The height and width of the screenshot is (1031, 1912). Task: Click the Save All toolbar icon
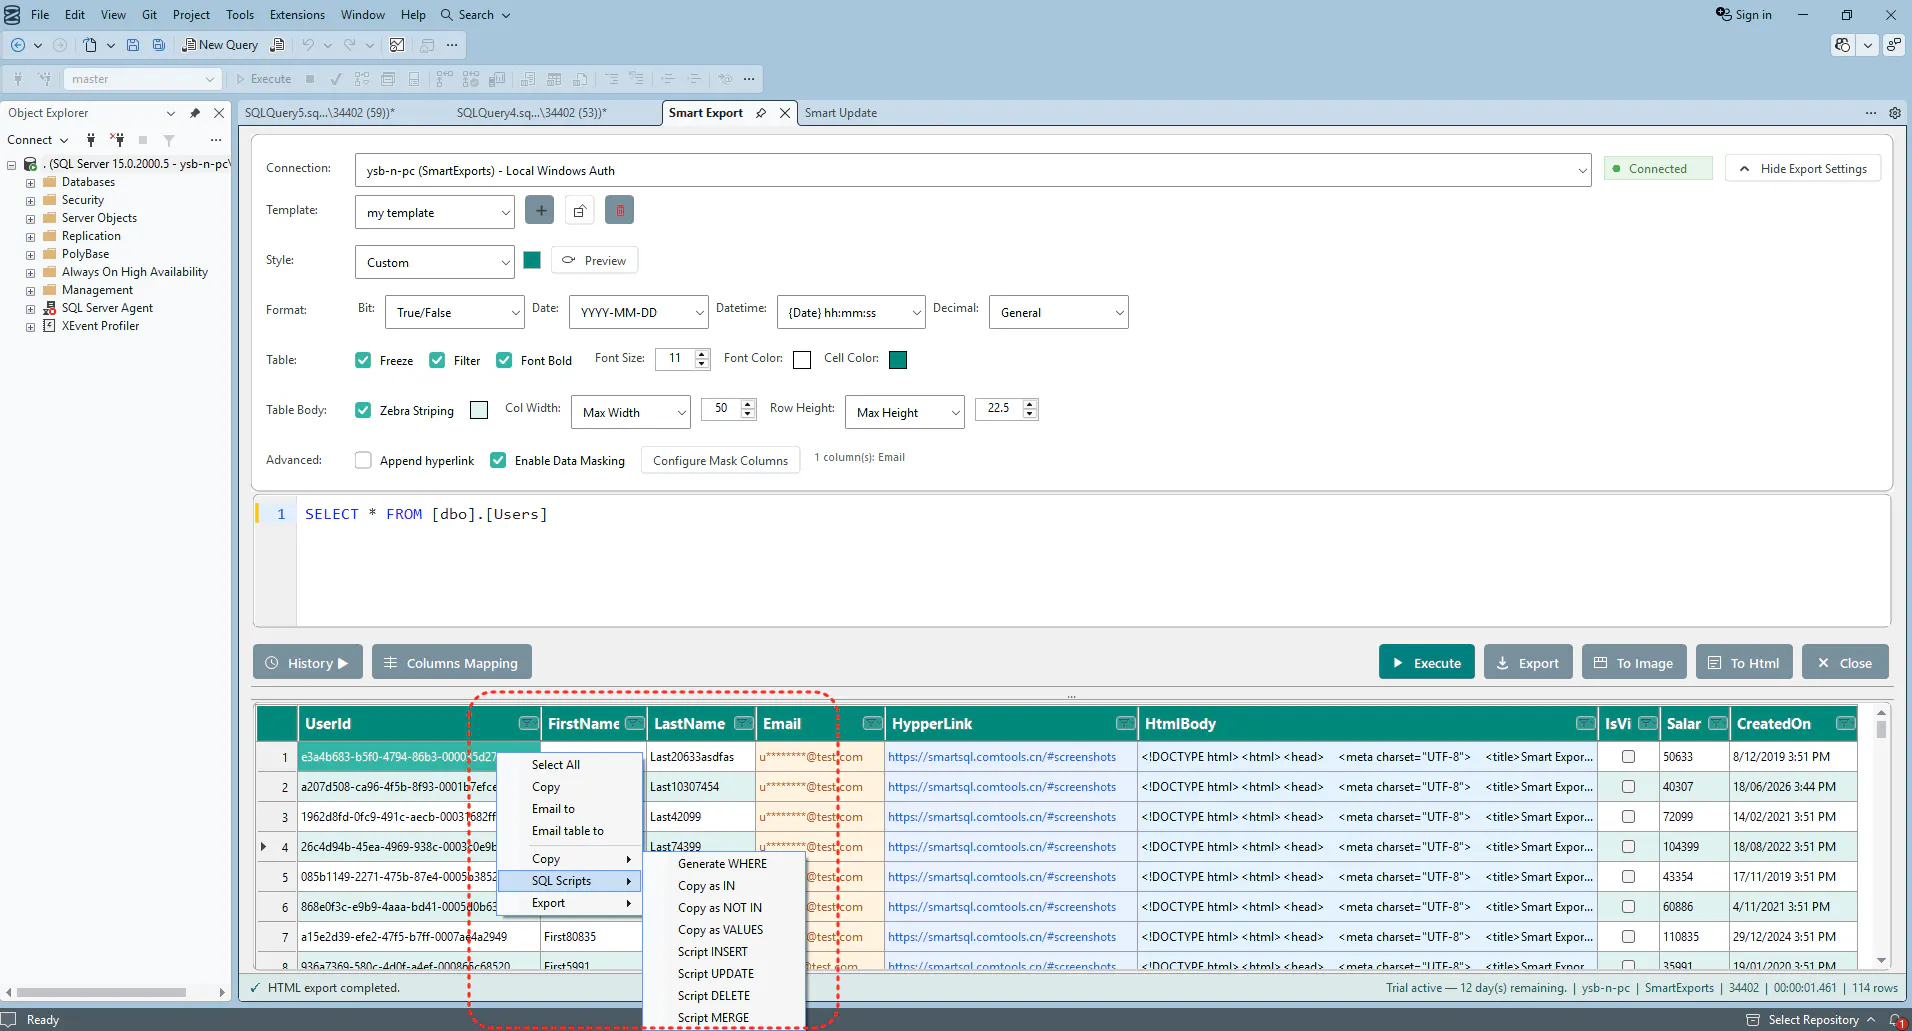point(159,45)
